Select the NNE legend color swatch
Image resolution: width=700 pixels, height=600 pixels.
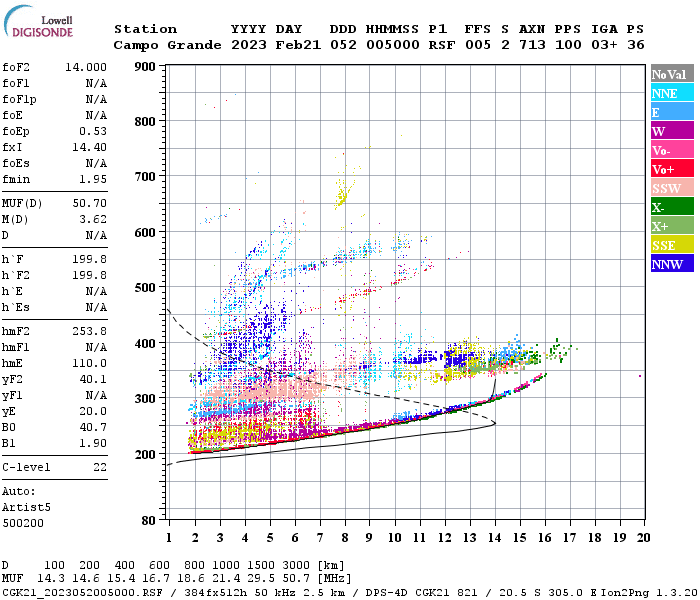coord(672,93)
